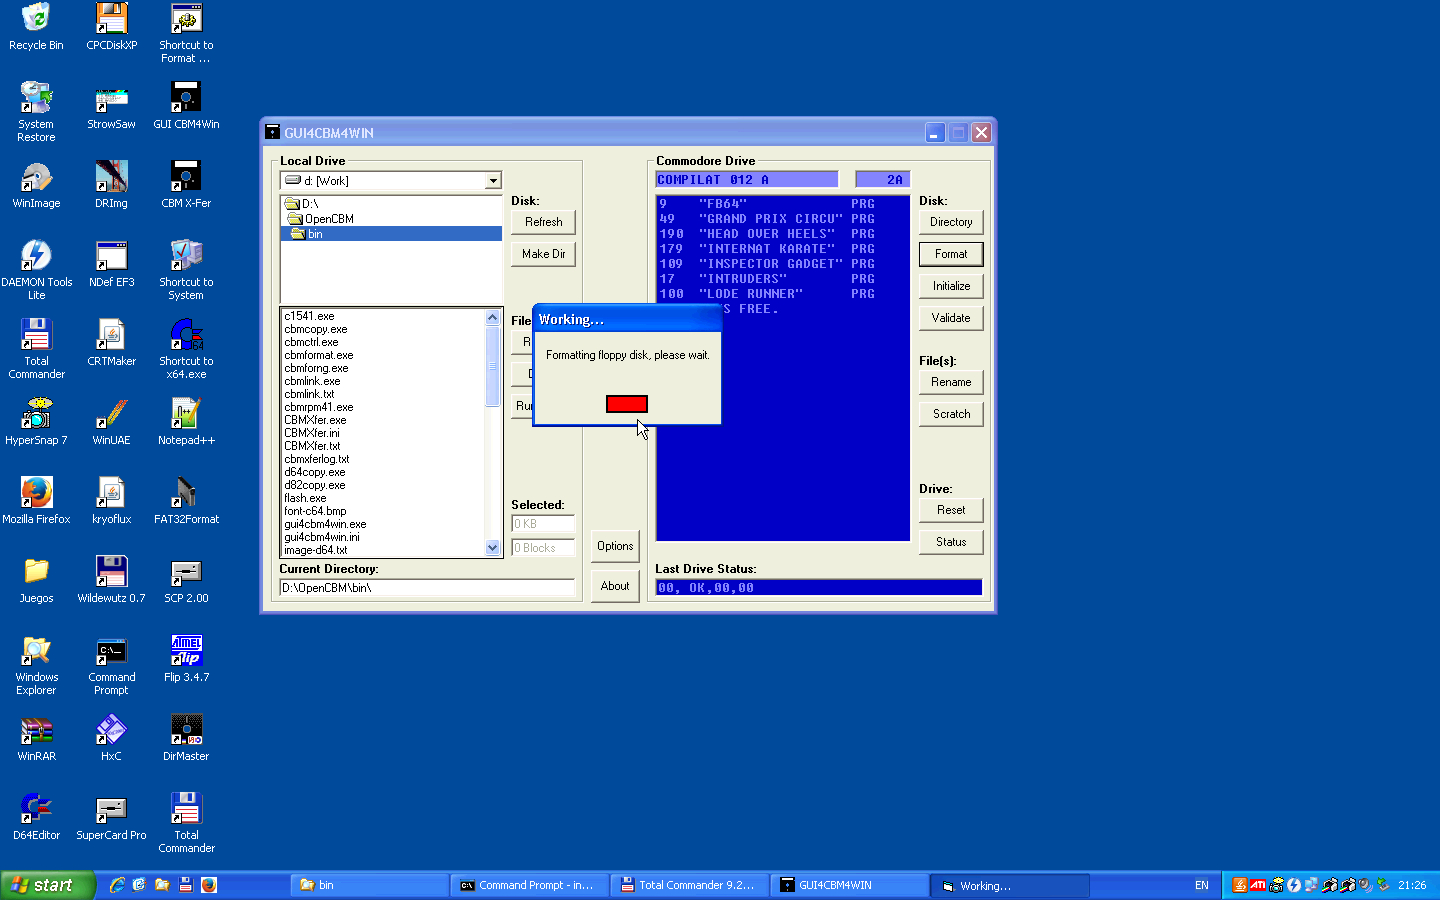Viewport: 1440px width, 900px height.
Task: Click the EN language indicator in tray
Action: coord(1202,885)
